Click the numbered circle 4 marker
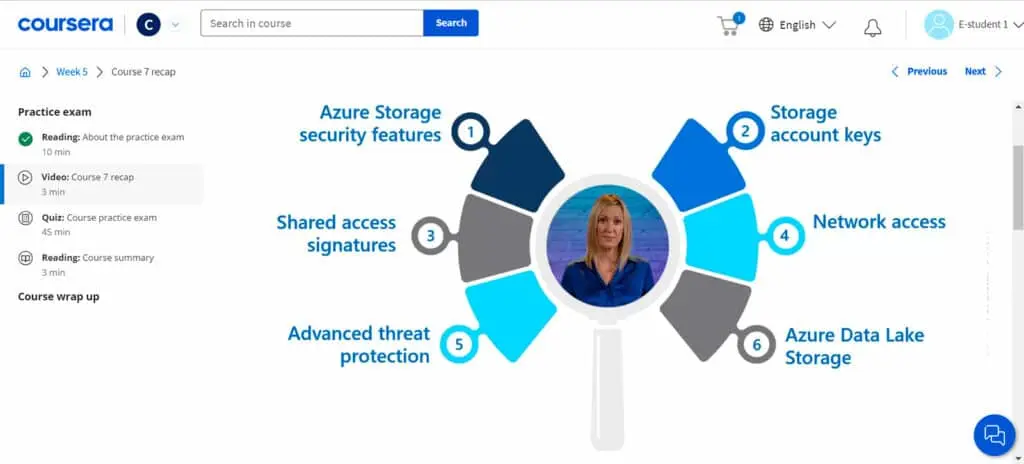Viewport: 1024px width, 464px height. [x=785, y=235]
